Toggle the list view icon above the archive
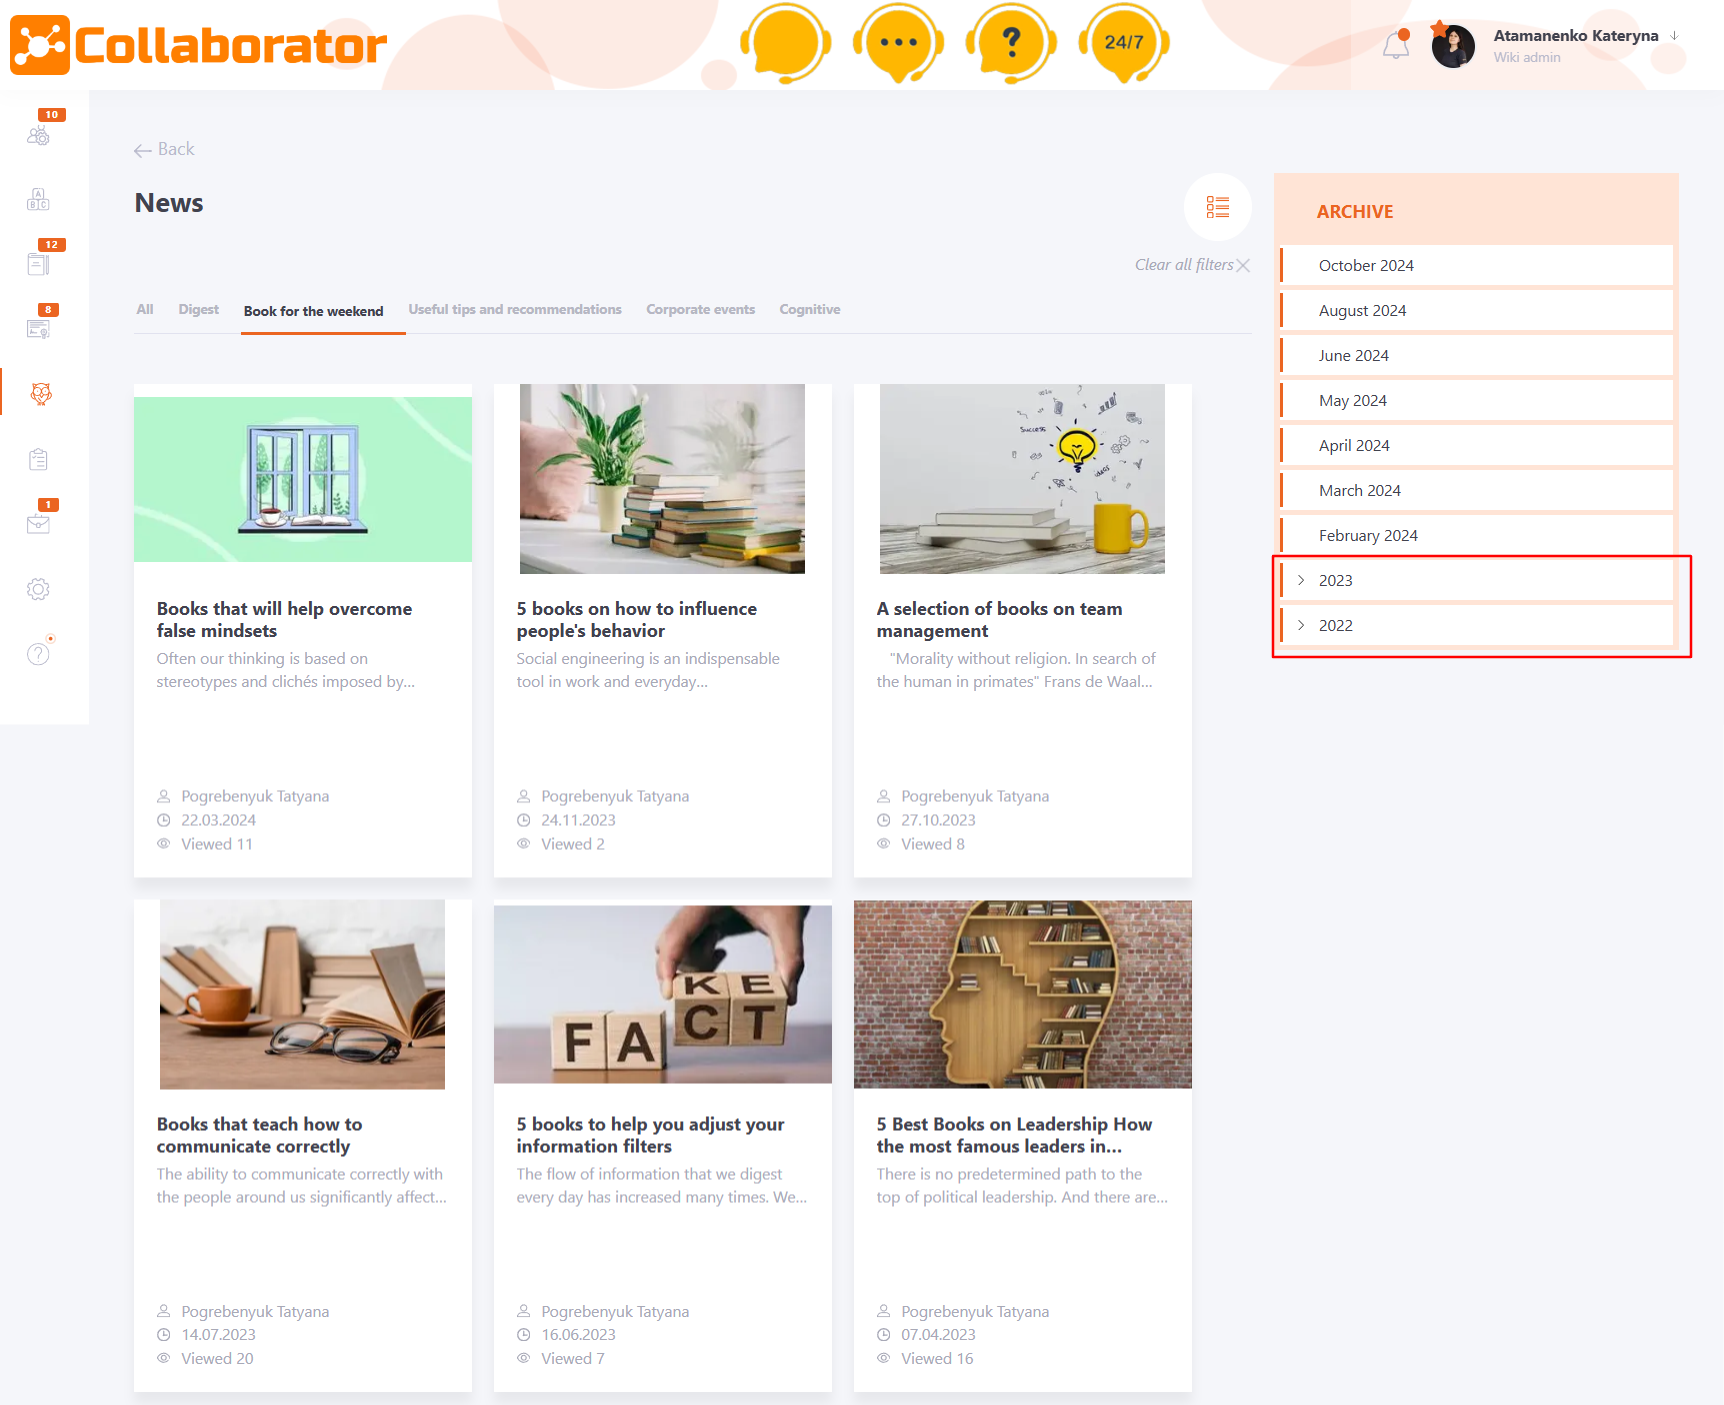Screen dimensions: 1724x1405 pyautogui.click(x=1218, y=207)
